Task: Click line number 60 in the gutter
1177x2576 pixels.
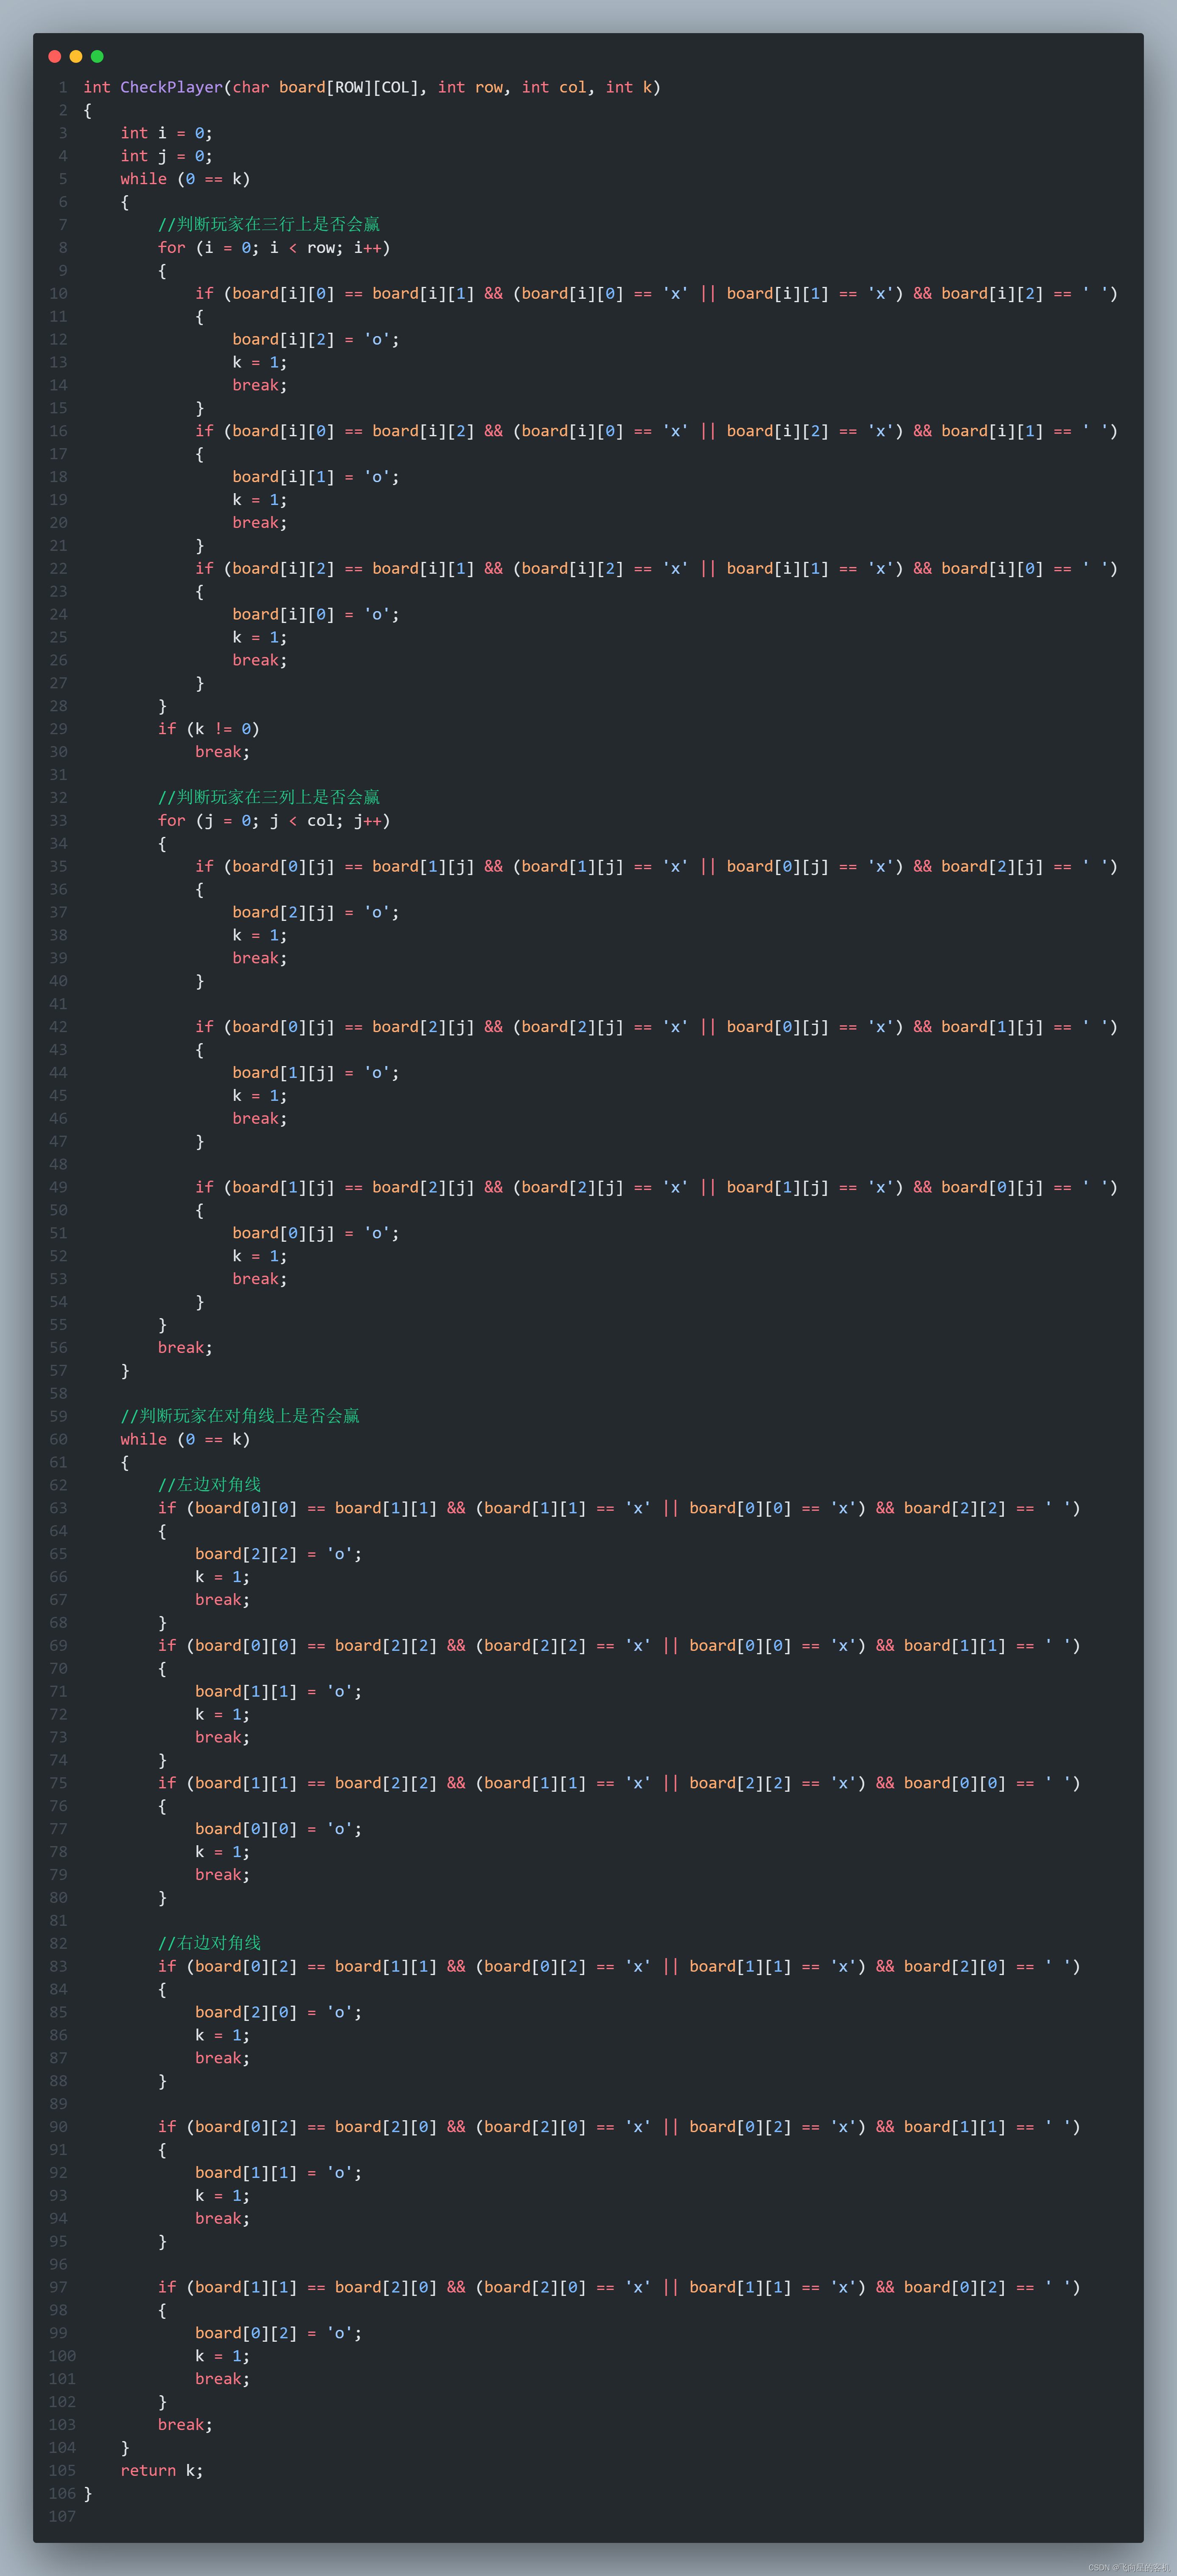Action: point(58,1439)
